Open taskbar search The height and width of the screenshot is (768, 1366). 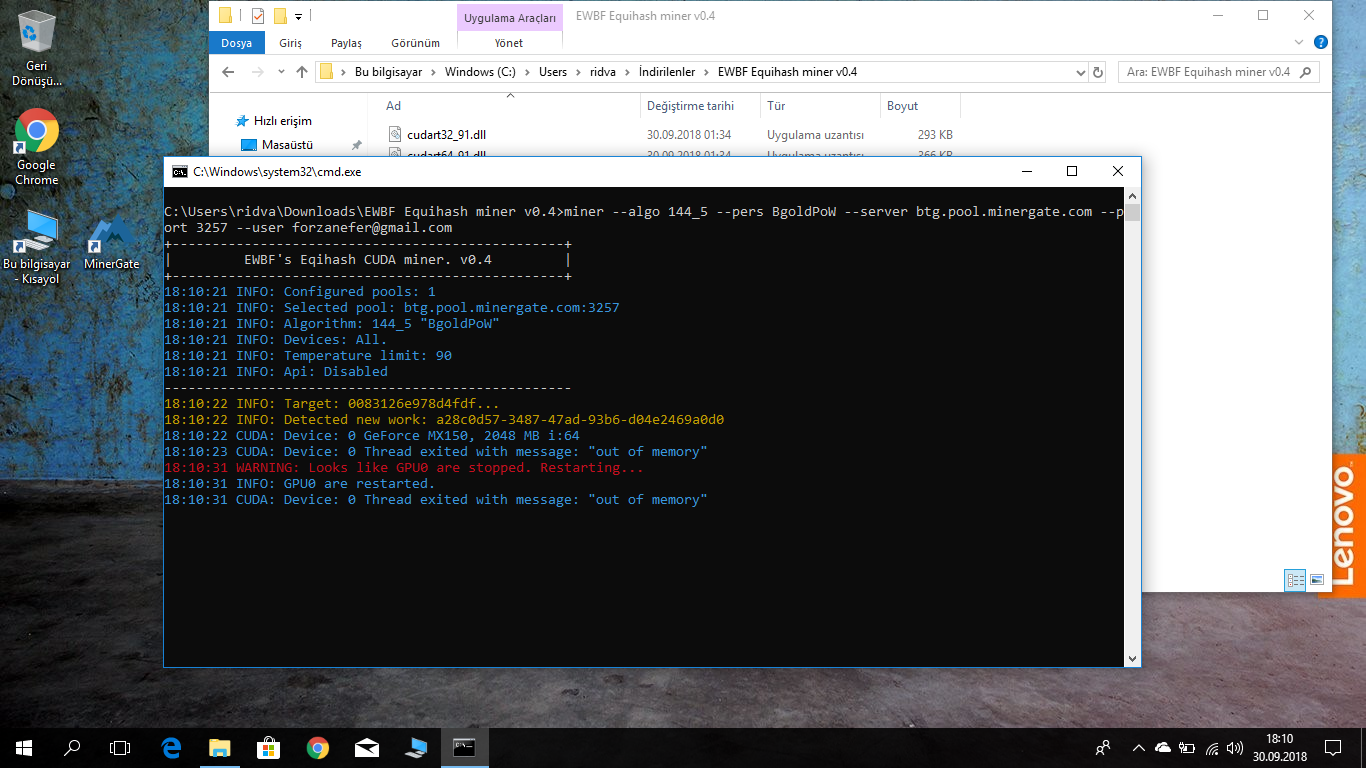pyautogui.click(x=72, y=747)
